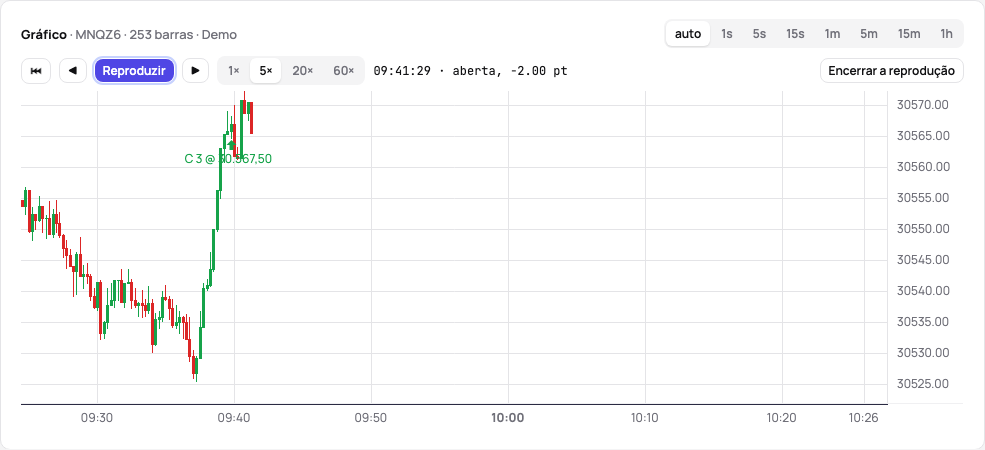Click the 30565.00 price axis label

pyautogui.click(x=923, y=136)
